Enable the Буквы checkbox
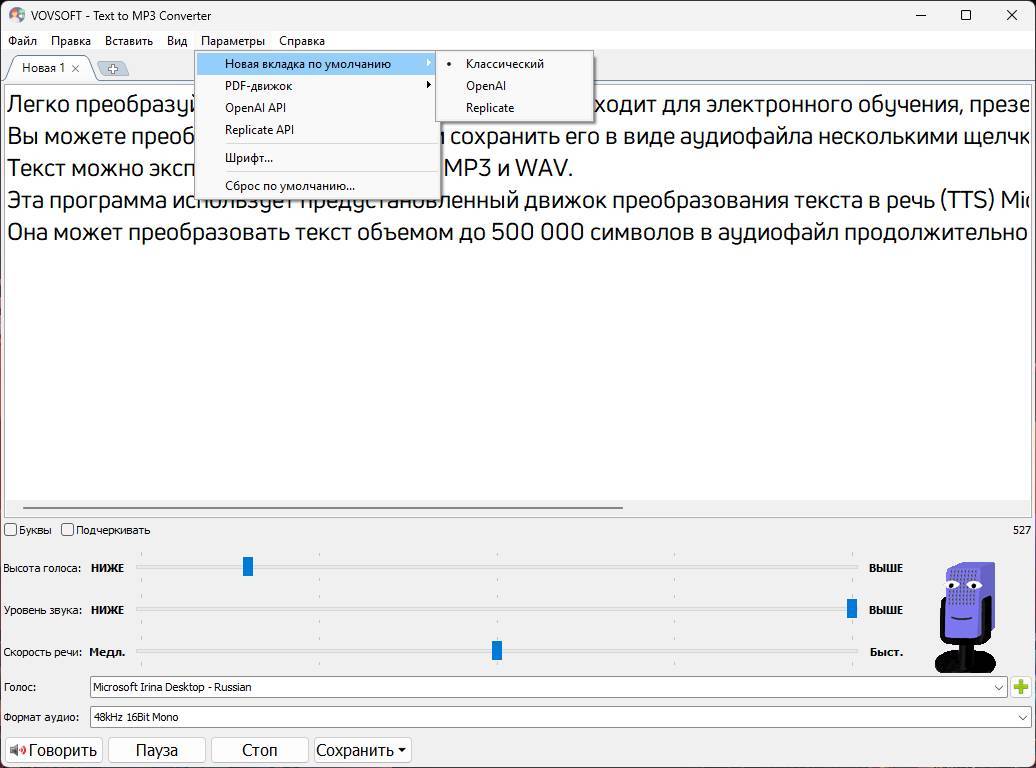1036x768 pixels. pos(11,530)
